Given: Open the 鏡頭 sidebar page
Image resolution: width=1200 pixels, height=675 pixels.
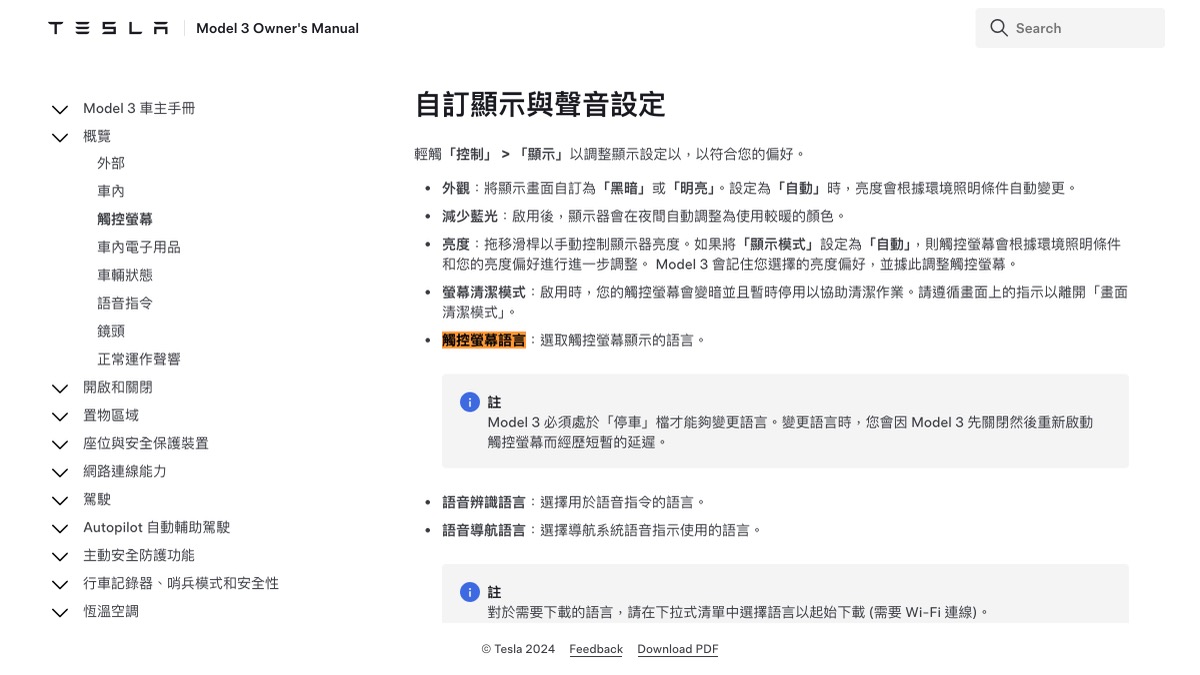Looking at the screenshot, I should point(111,331).
